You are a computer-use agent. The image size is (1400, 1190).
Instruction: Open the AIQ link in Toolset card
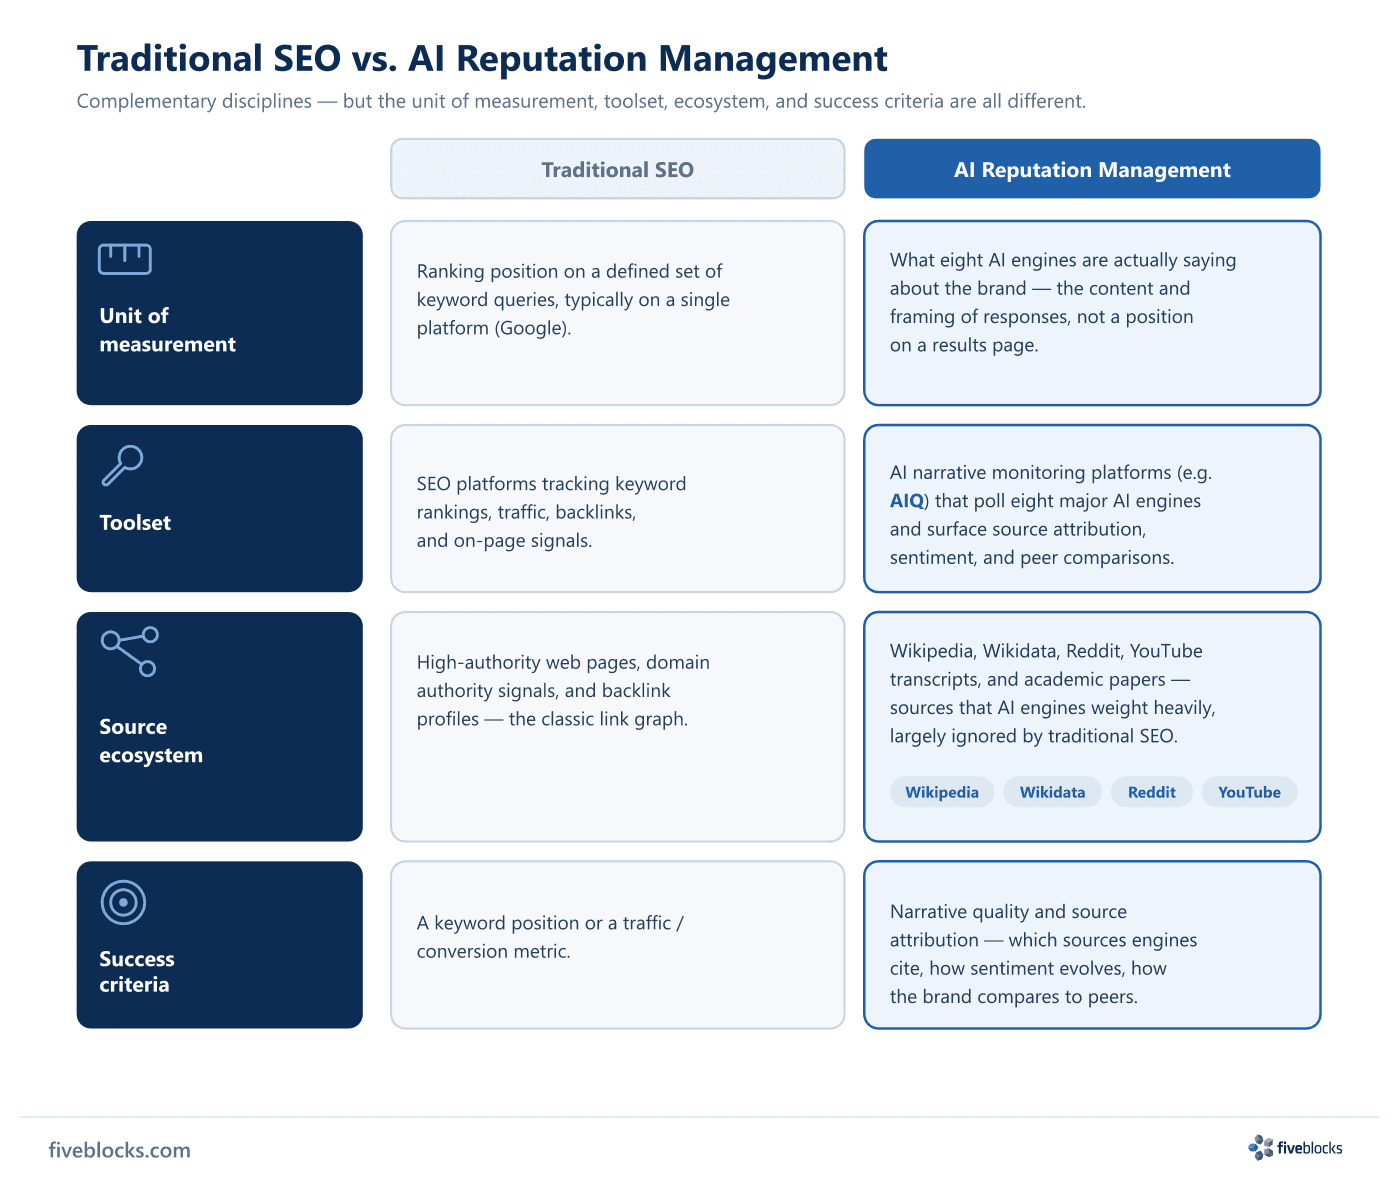tap(906, 501)
